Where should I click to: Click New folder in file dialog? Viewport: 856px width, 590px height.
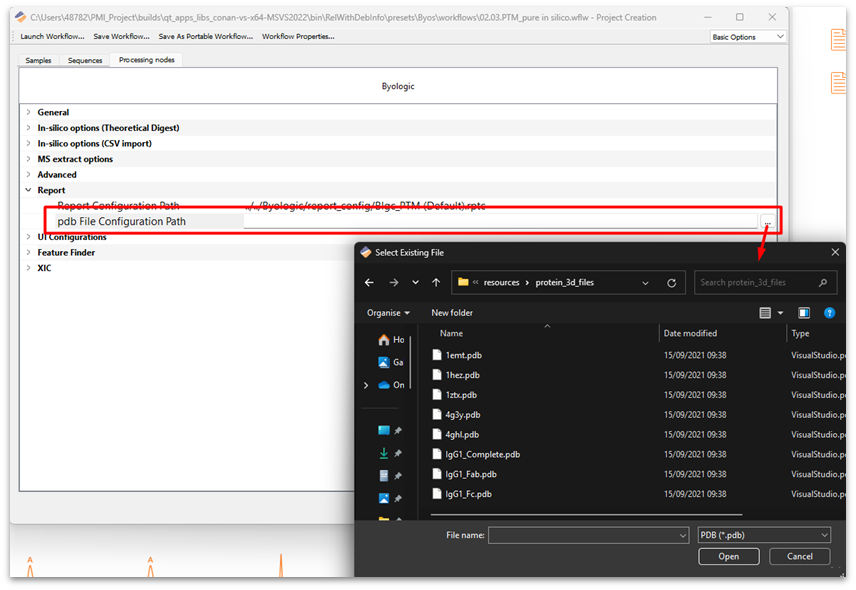click(x=452, y=313)
